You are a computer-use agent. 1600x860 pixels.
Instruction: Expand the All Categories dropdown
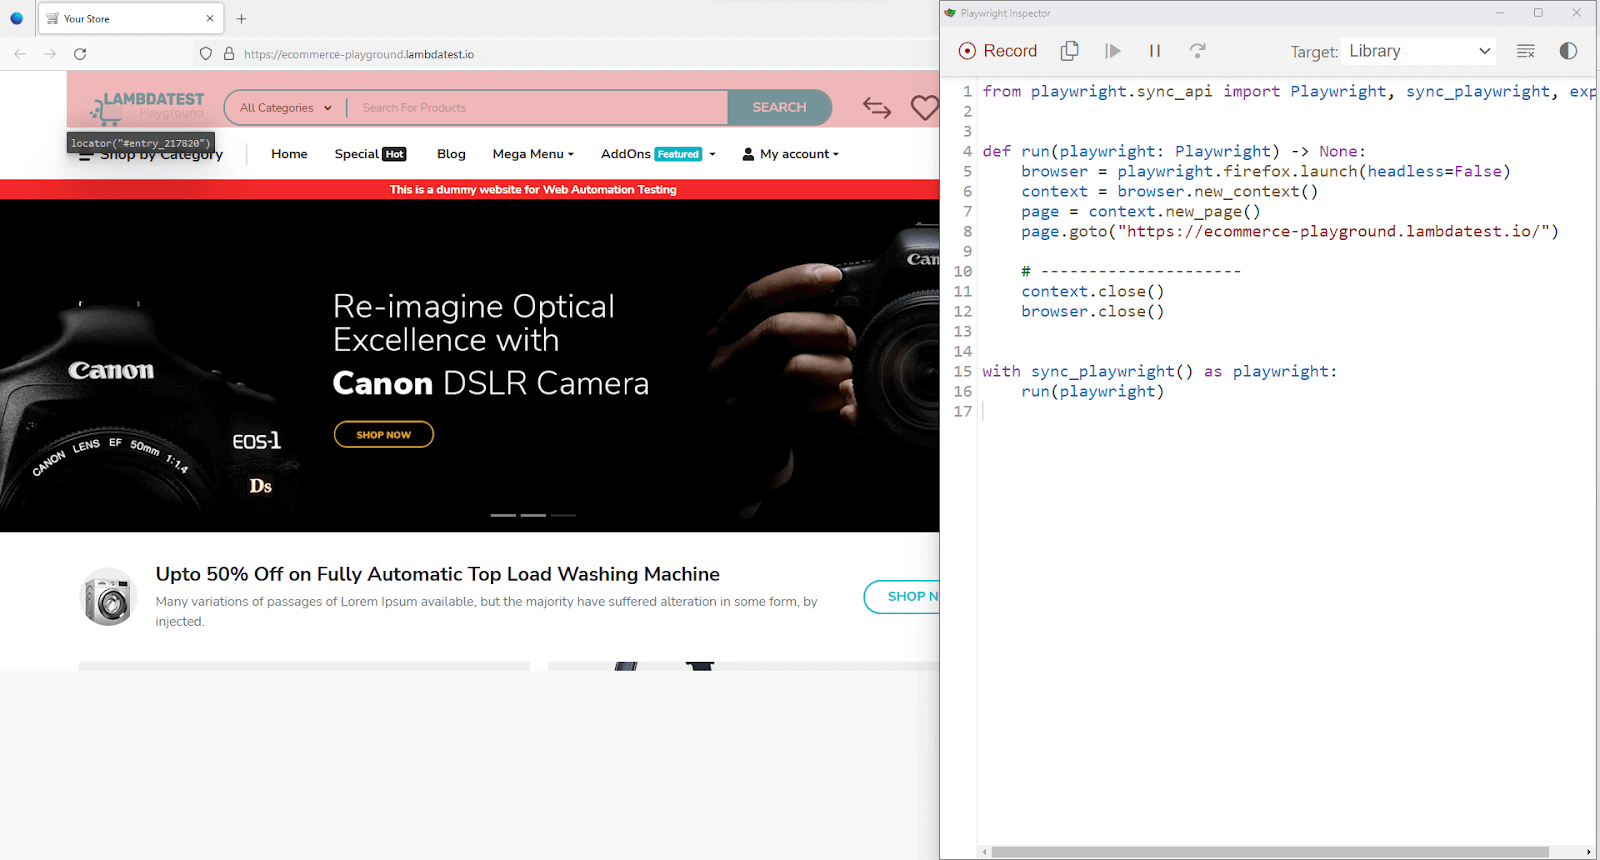coord(285,108)
